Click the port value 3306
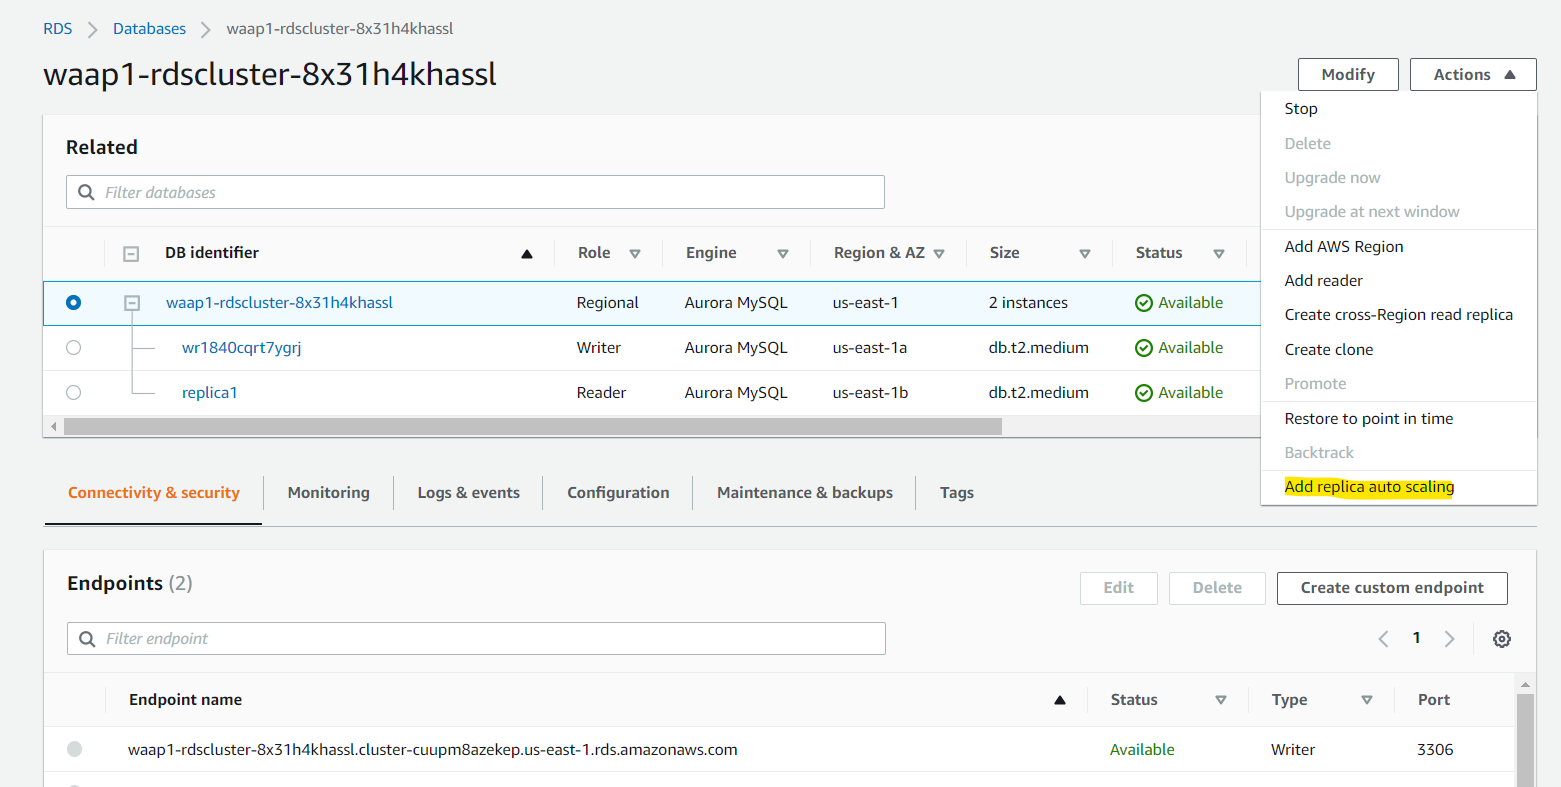 (1435, 750)
